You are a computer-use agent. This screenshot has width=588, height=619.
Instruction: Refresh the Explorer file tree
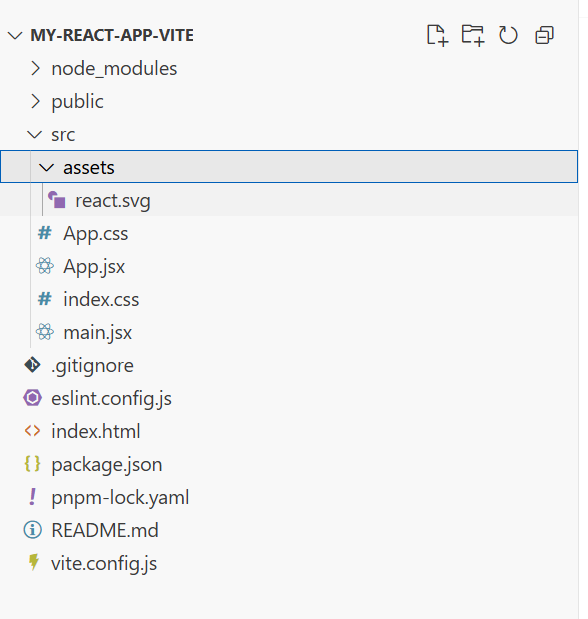(x=508, y=35)
